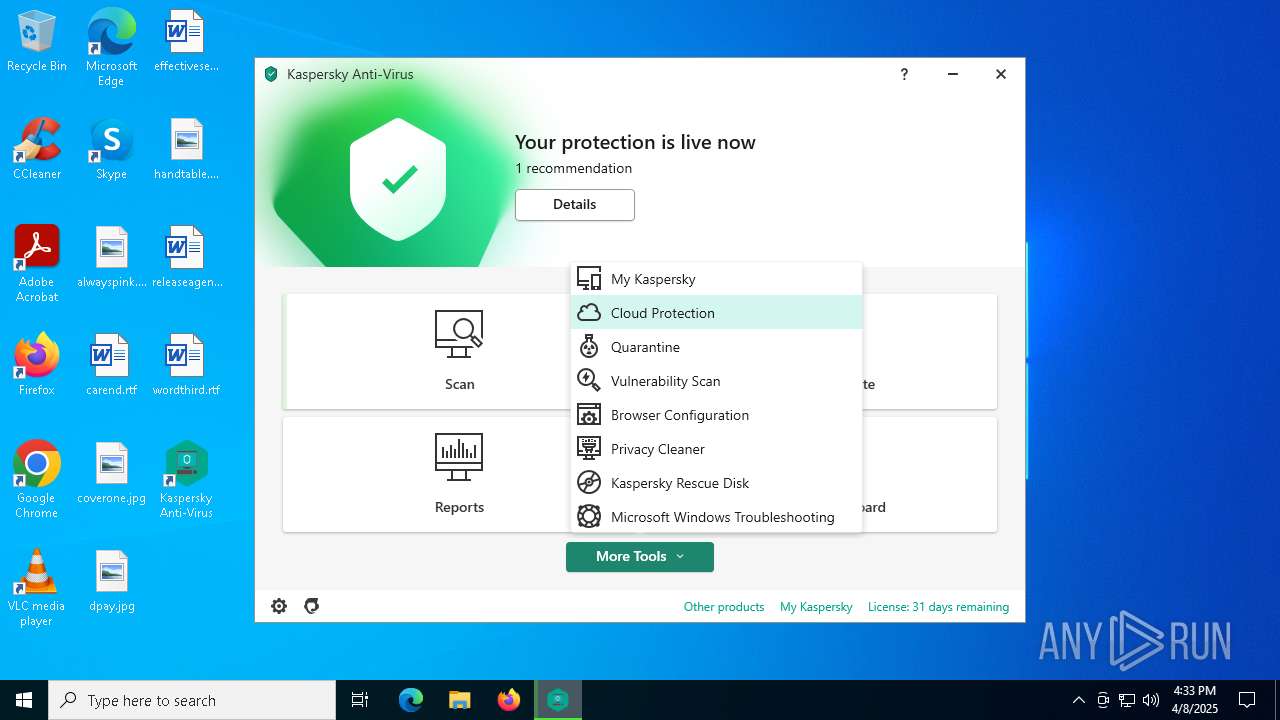The width and height of the screenshot is (1280, 720).
Task: Select Skype desktop shortcut
Action: coord(111,150)
